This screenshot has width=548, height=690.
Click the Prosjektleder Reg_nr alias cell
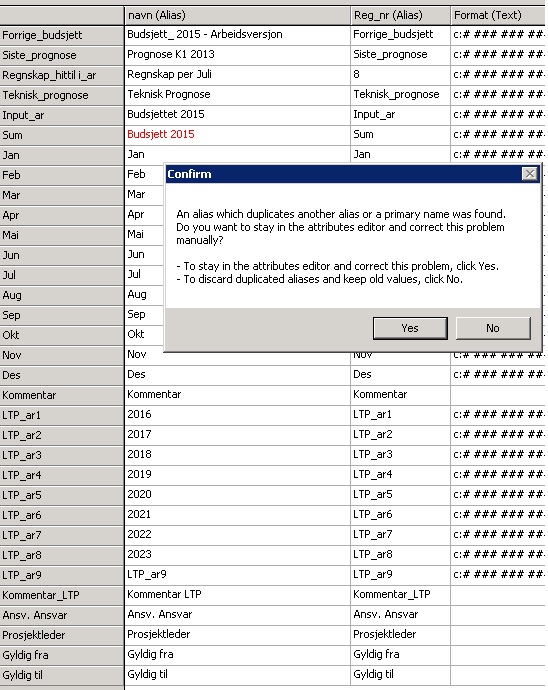point(401,635)
